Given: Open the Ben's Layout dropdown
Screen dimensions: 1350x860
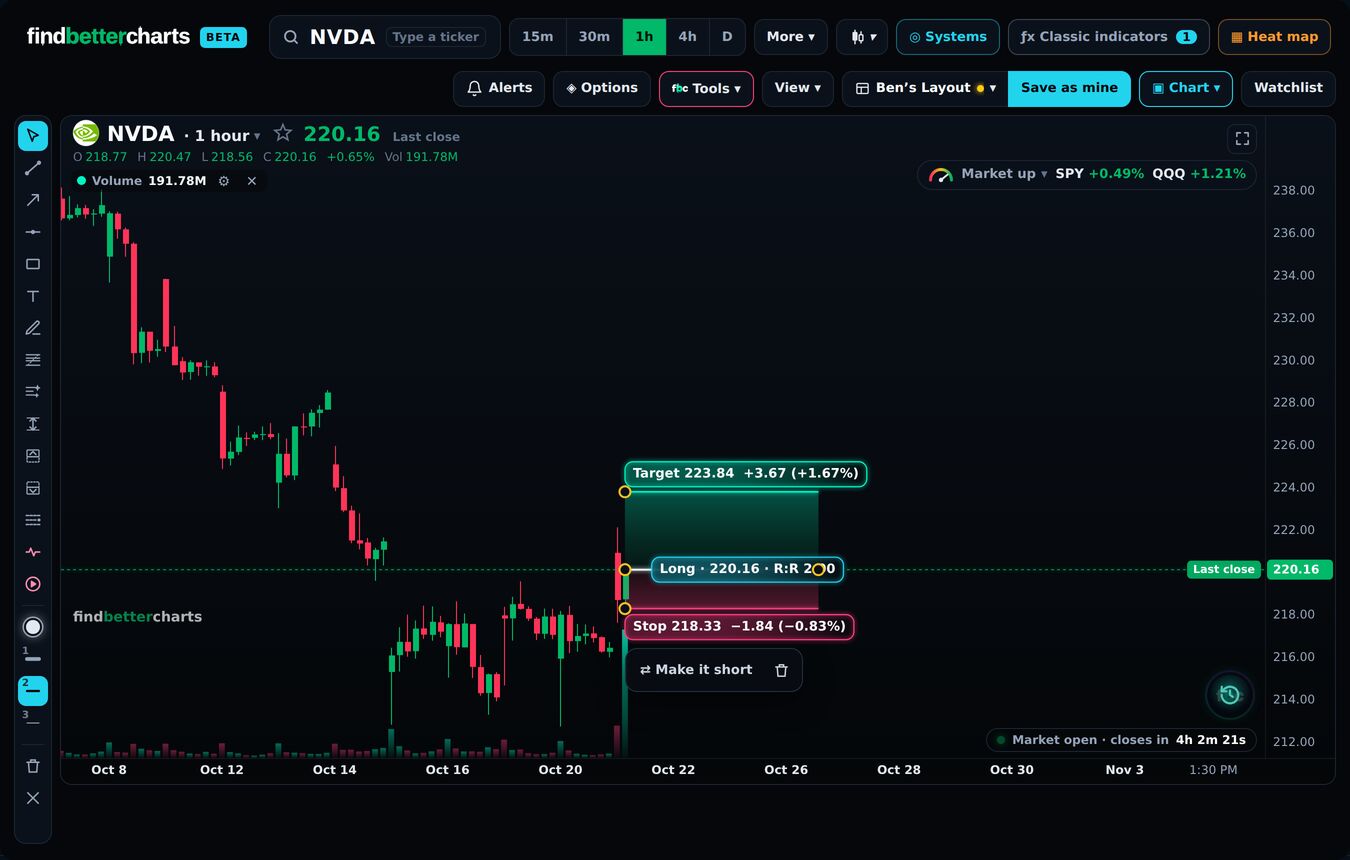Looking at the screenshot, I should pos(925,88).
